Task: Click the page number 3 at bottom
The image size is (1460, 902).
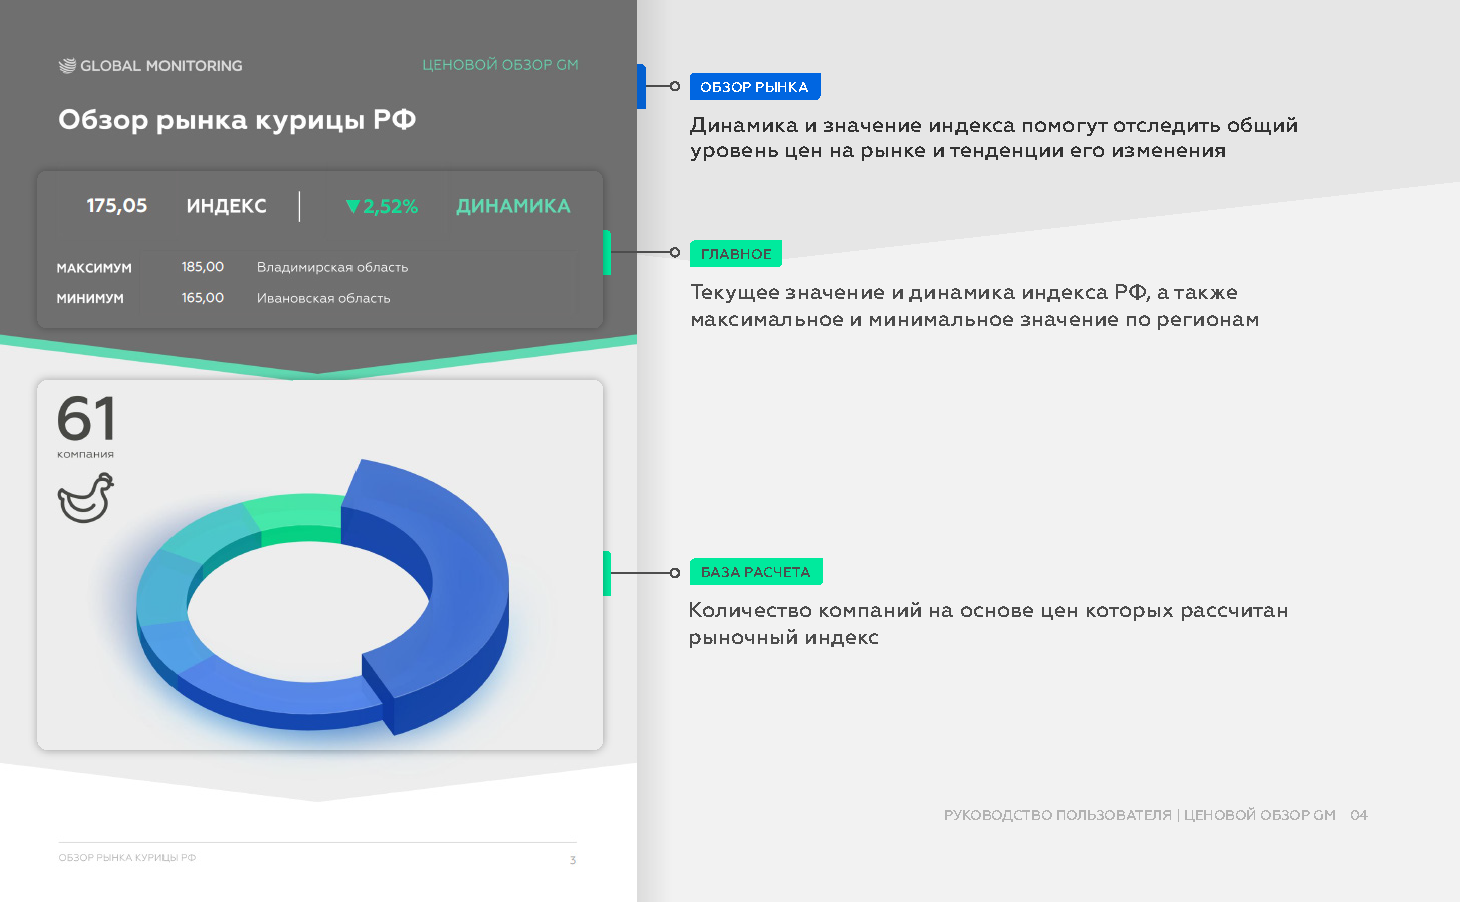Action: 572,858
